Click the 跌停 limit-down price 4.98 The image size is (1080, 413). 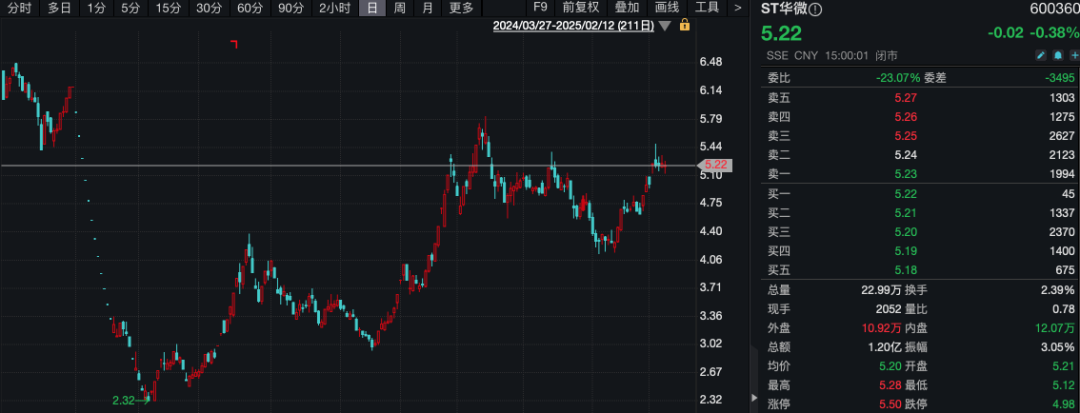click(x=1064, y=403)
